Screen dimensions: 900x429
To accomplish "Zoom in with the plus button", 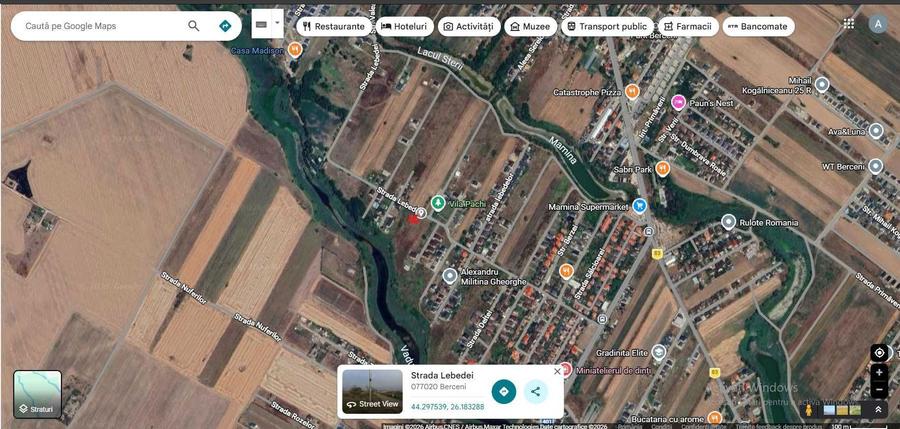I will click(x=878, y=372).
